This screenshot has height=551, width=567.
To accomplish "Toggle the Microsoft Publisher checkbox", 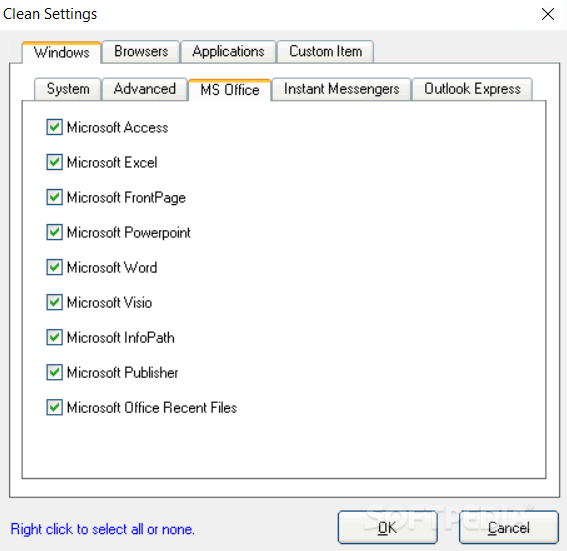I will 54,372.
